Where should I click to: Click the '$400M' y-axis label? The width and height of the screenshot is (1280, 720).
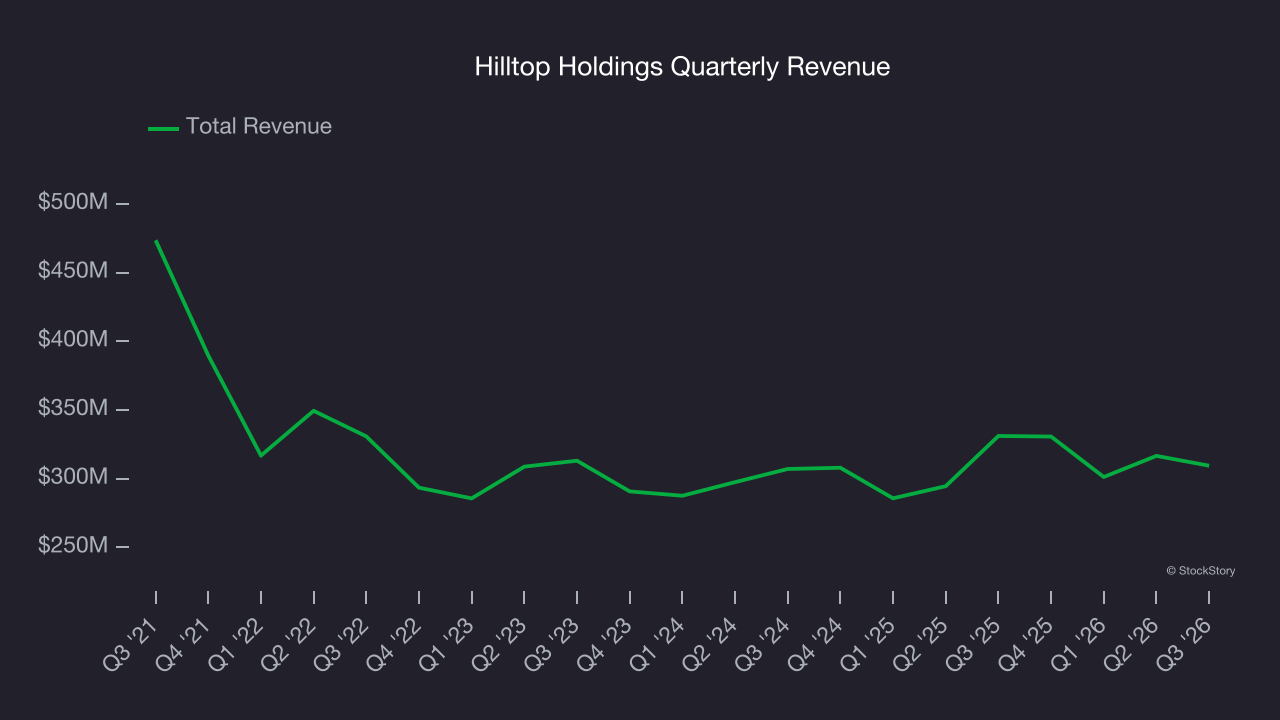[73, 340]
